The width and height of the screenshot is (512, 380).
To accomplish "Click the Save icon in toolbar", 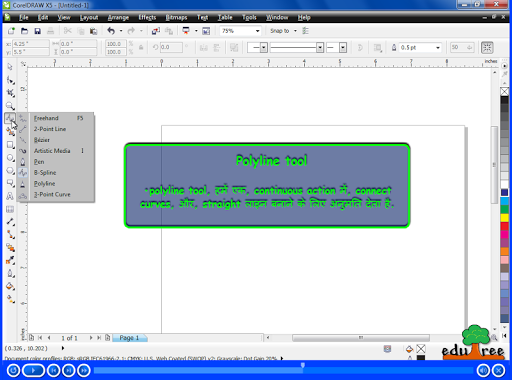I will coord(37,31).
